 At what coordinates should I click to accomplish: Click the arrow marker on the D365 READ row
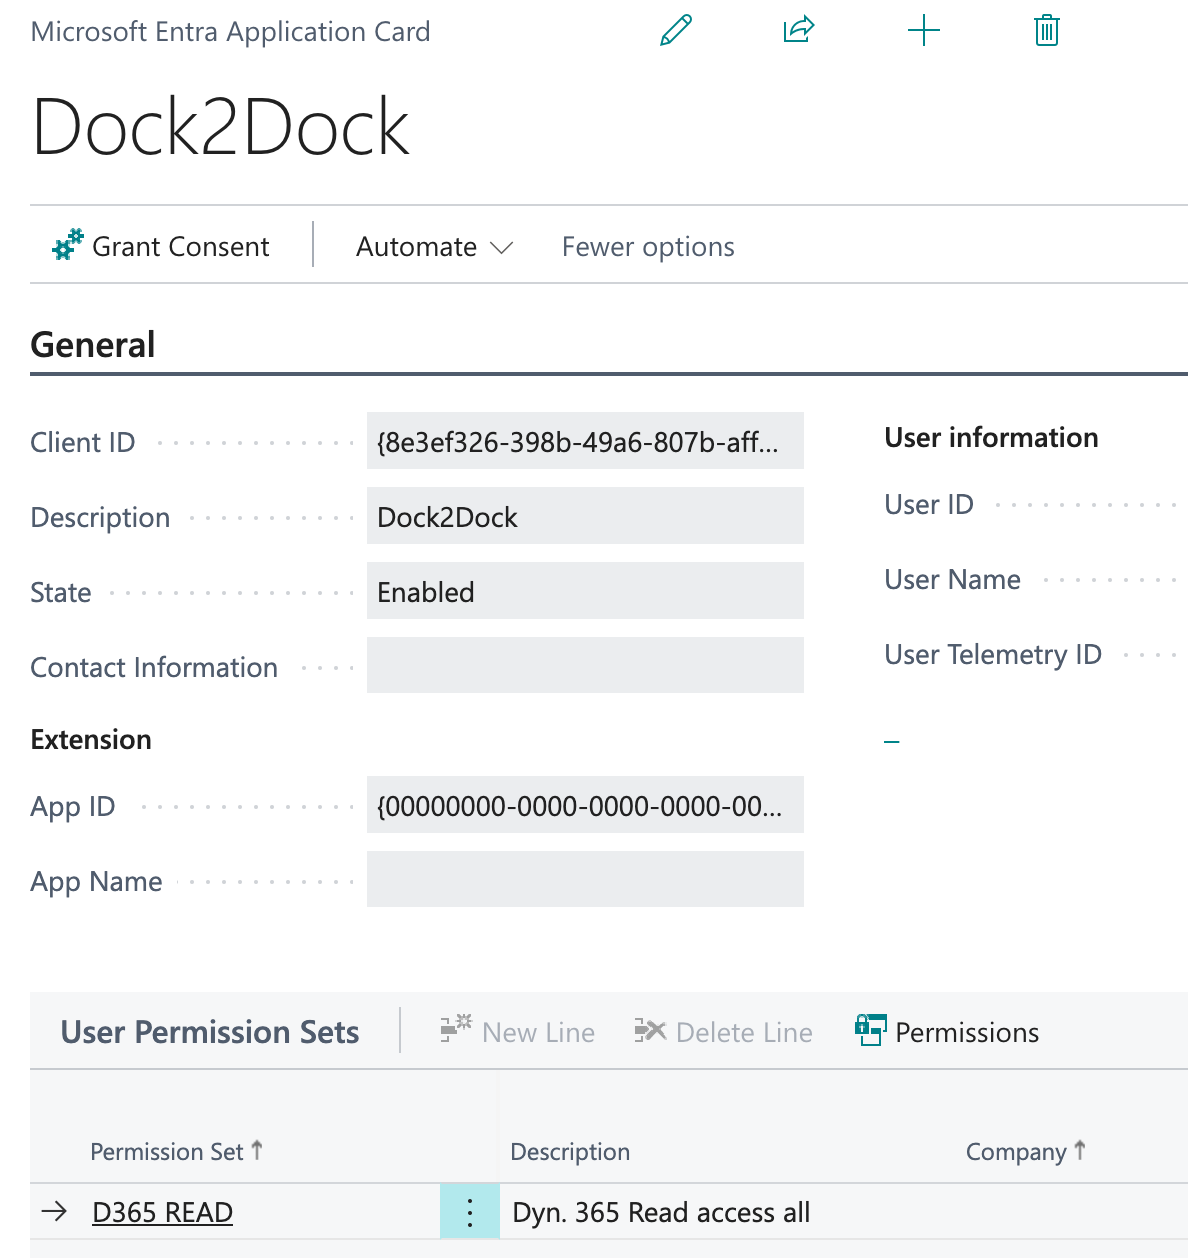click(54, 1212)
